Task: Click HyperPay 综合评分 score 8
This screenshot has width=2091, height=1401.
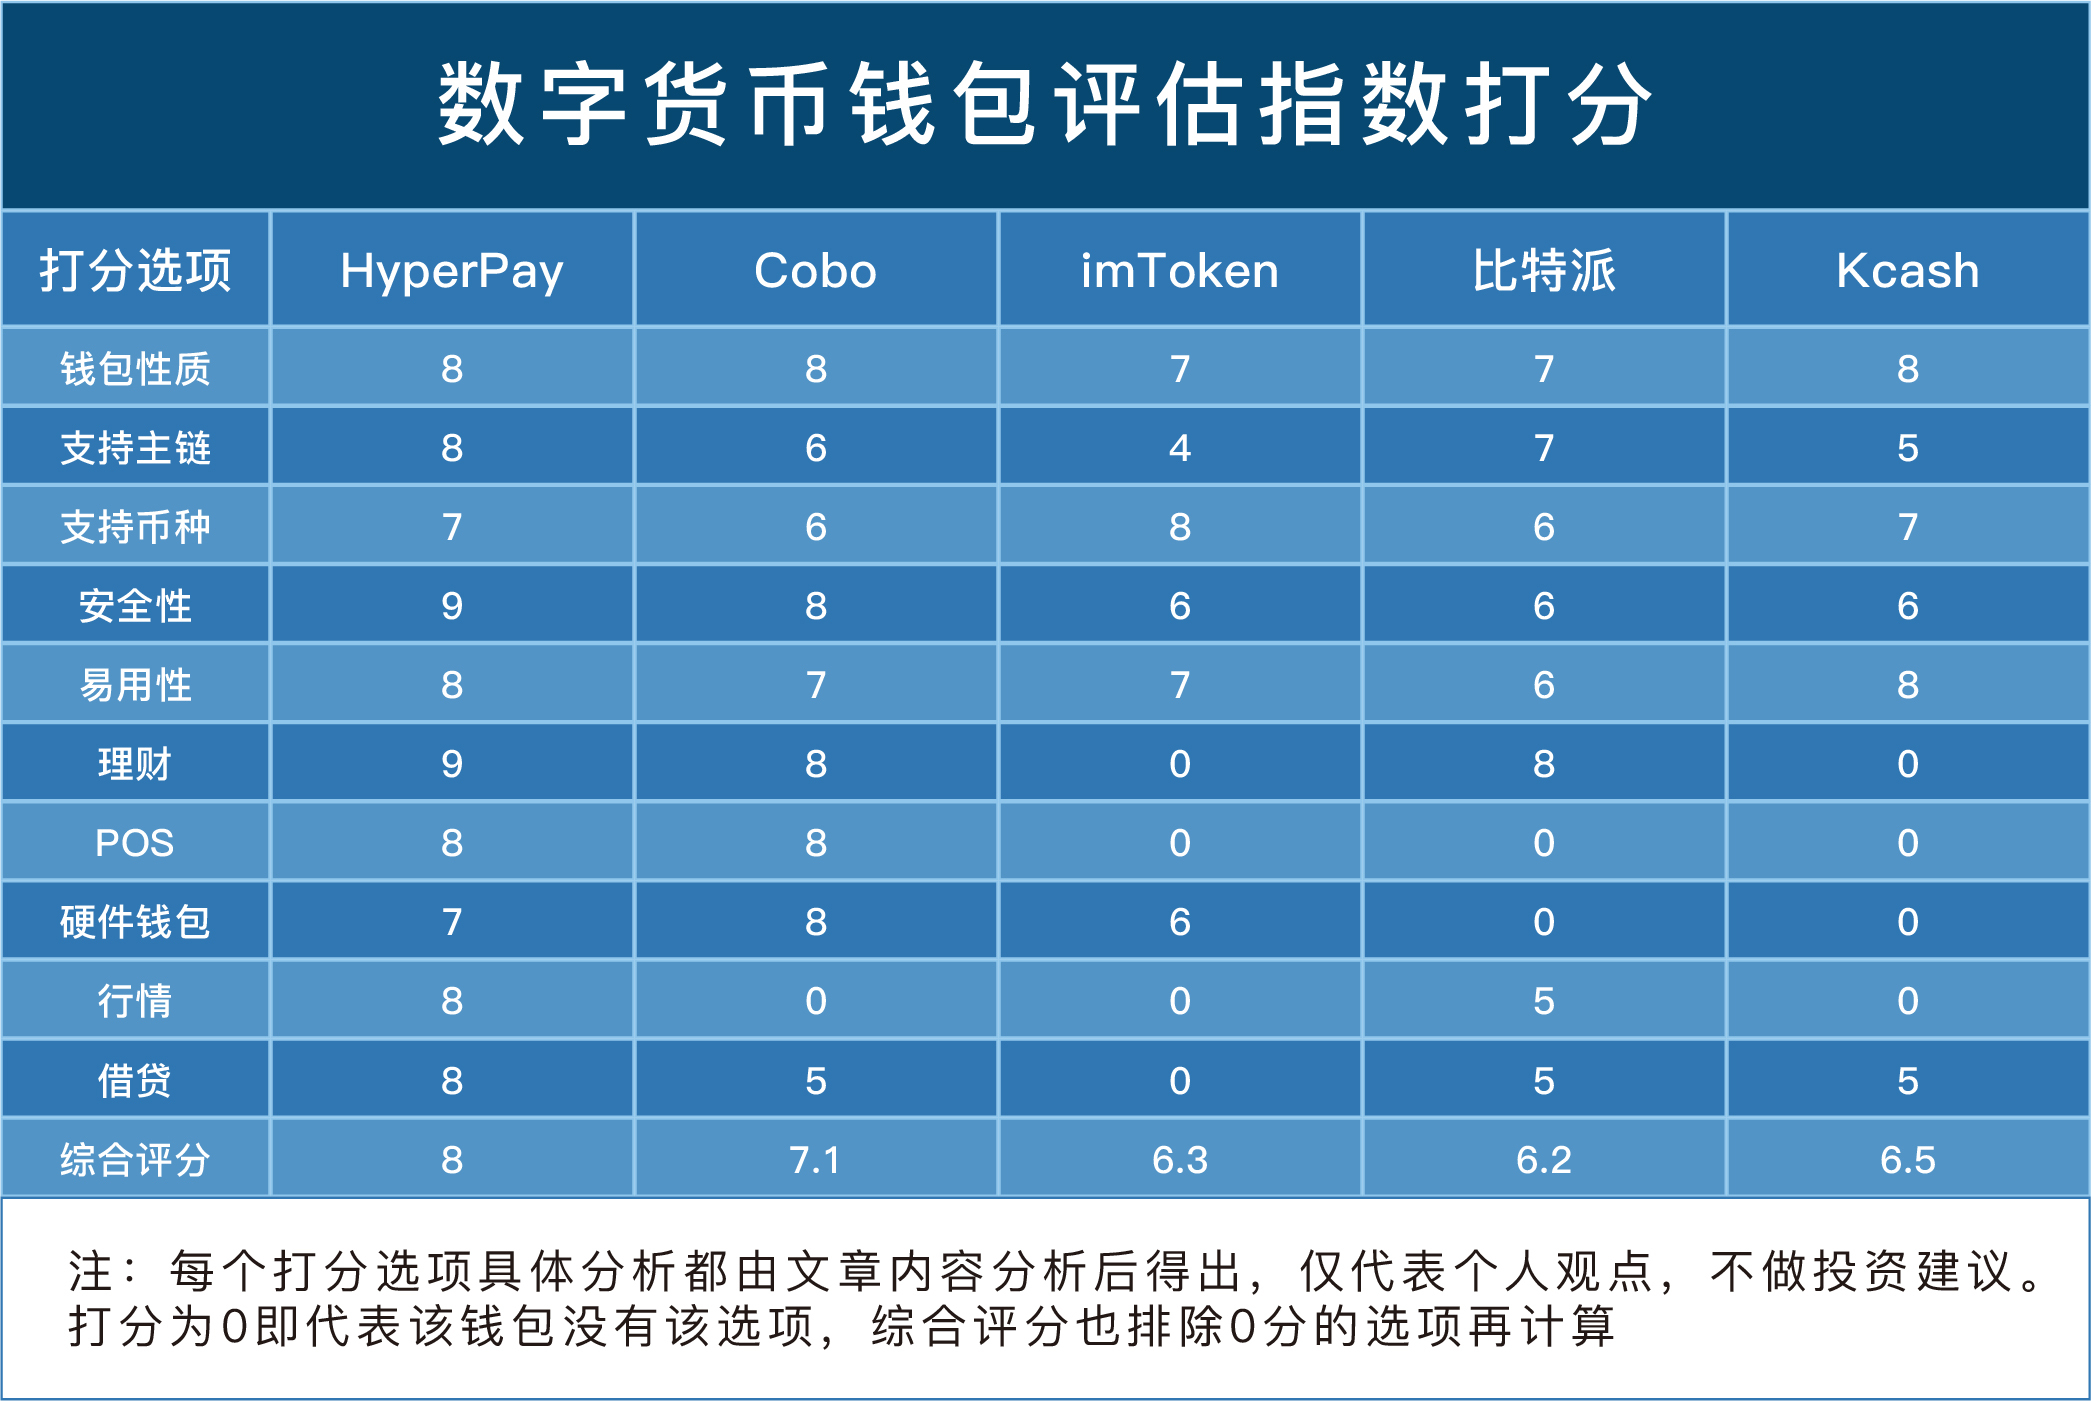Action: pos(470,1171)
